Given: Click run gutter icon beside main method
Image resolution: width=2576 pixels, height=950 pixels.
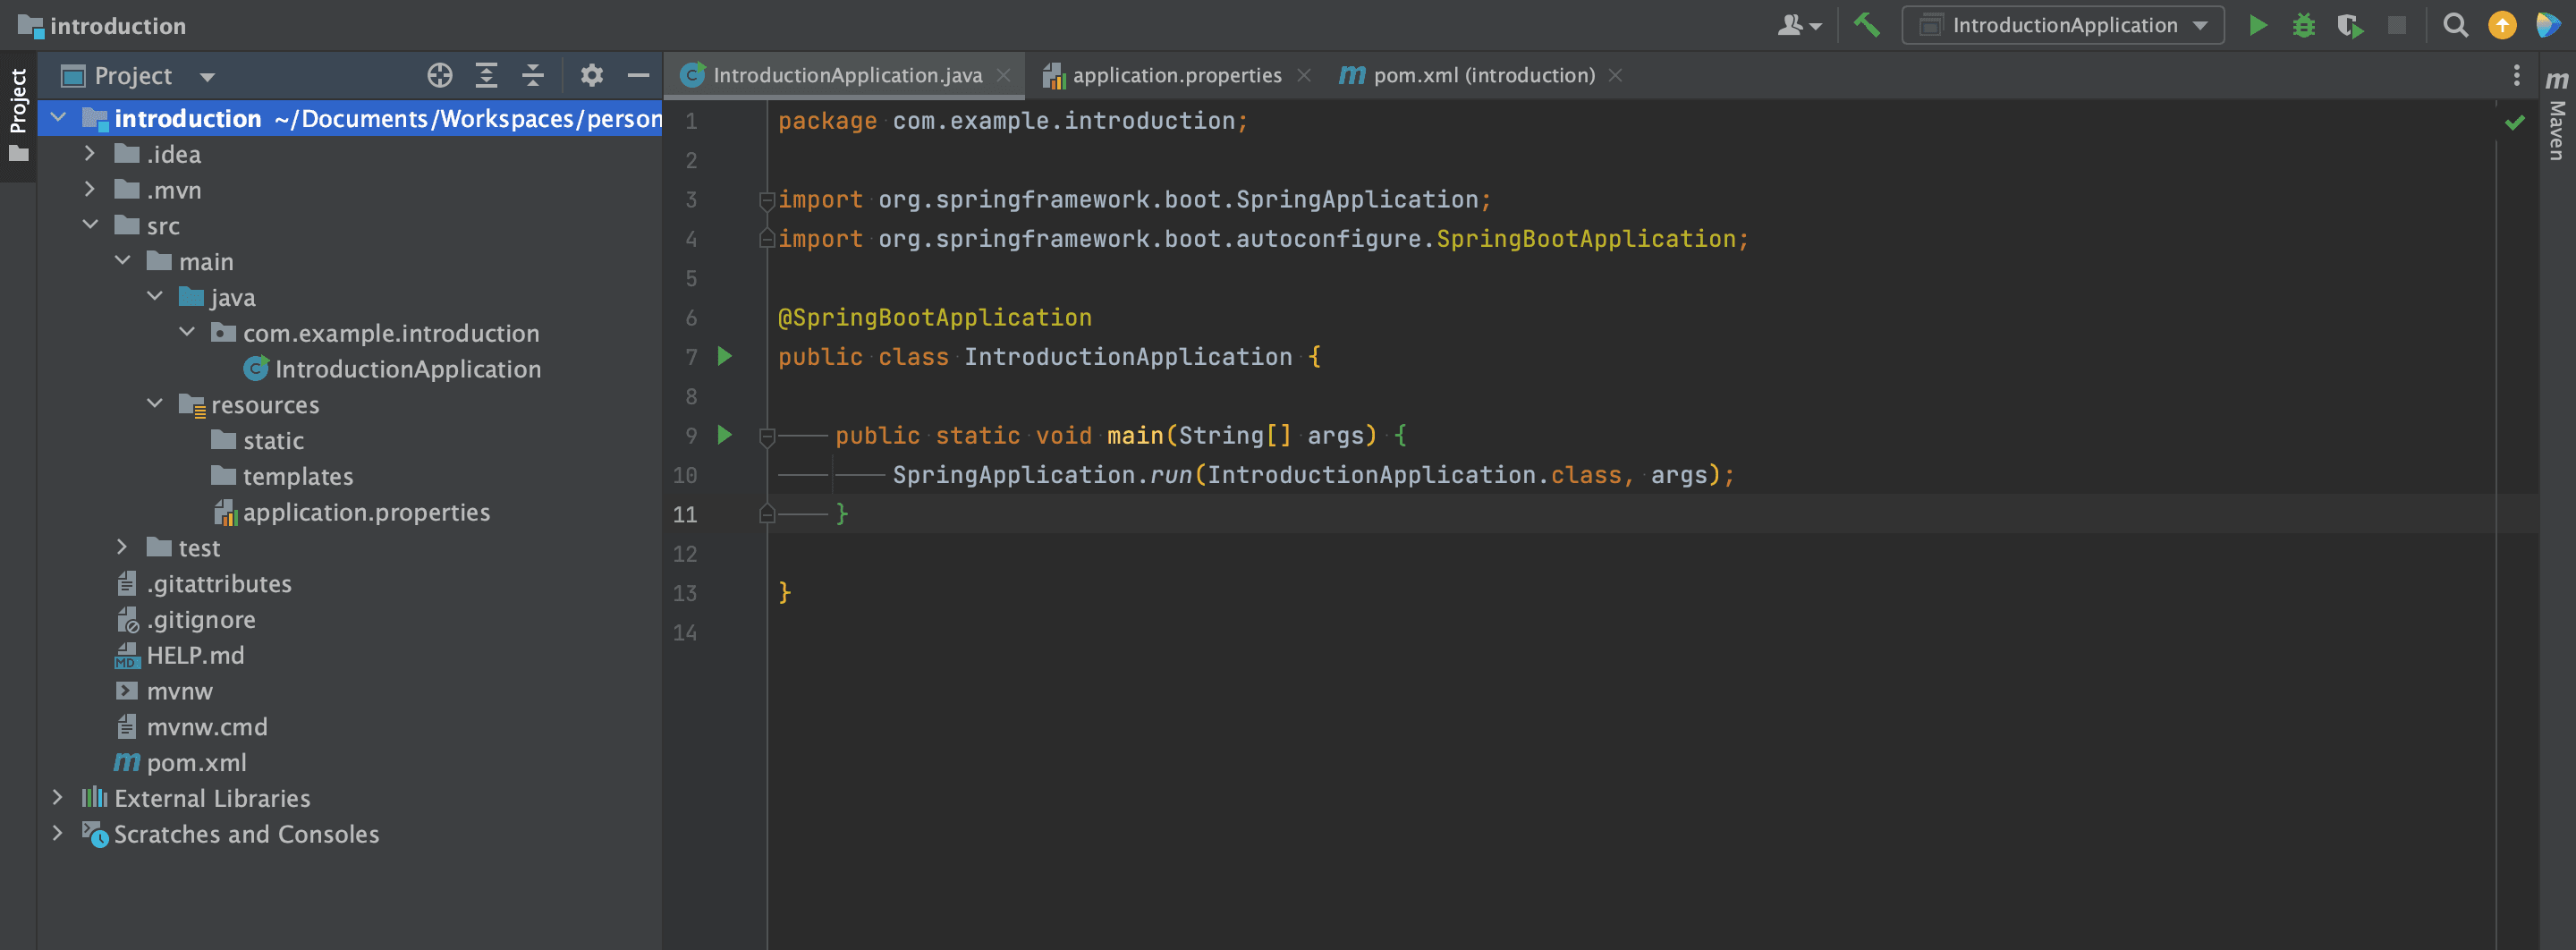Looking at the screenshot, I should [725, 435].
